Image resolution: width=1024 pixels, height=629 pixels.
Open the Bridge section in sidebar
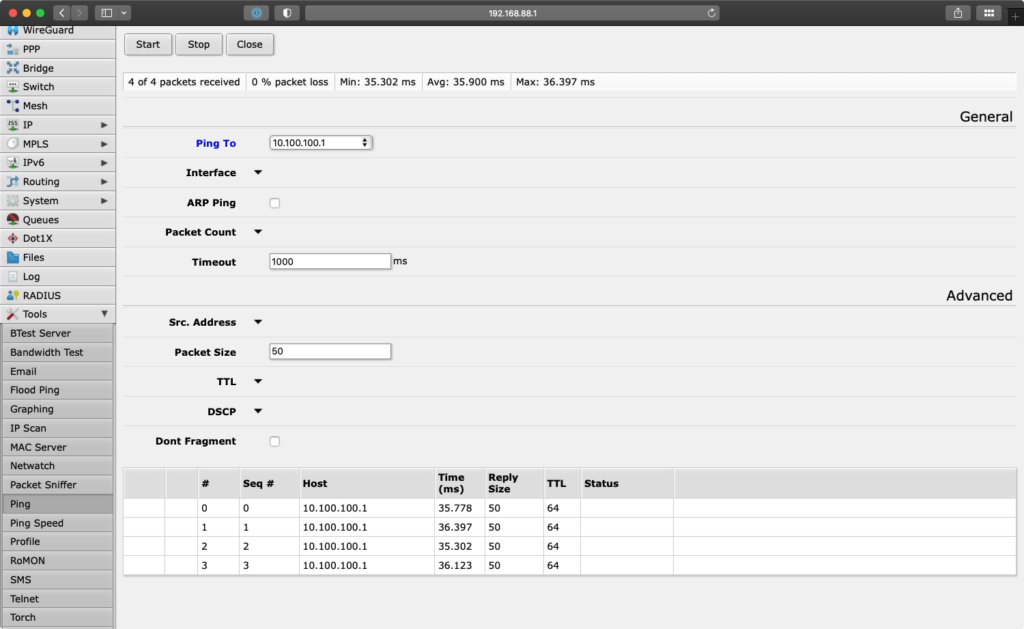click(40, 67)
